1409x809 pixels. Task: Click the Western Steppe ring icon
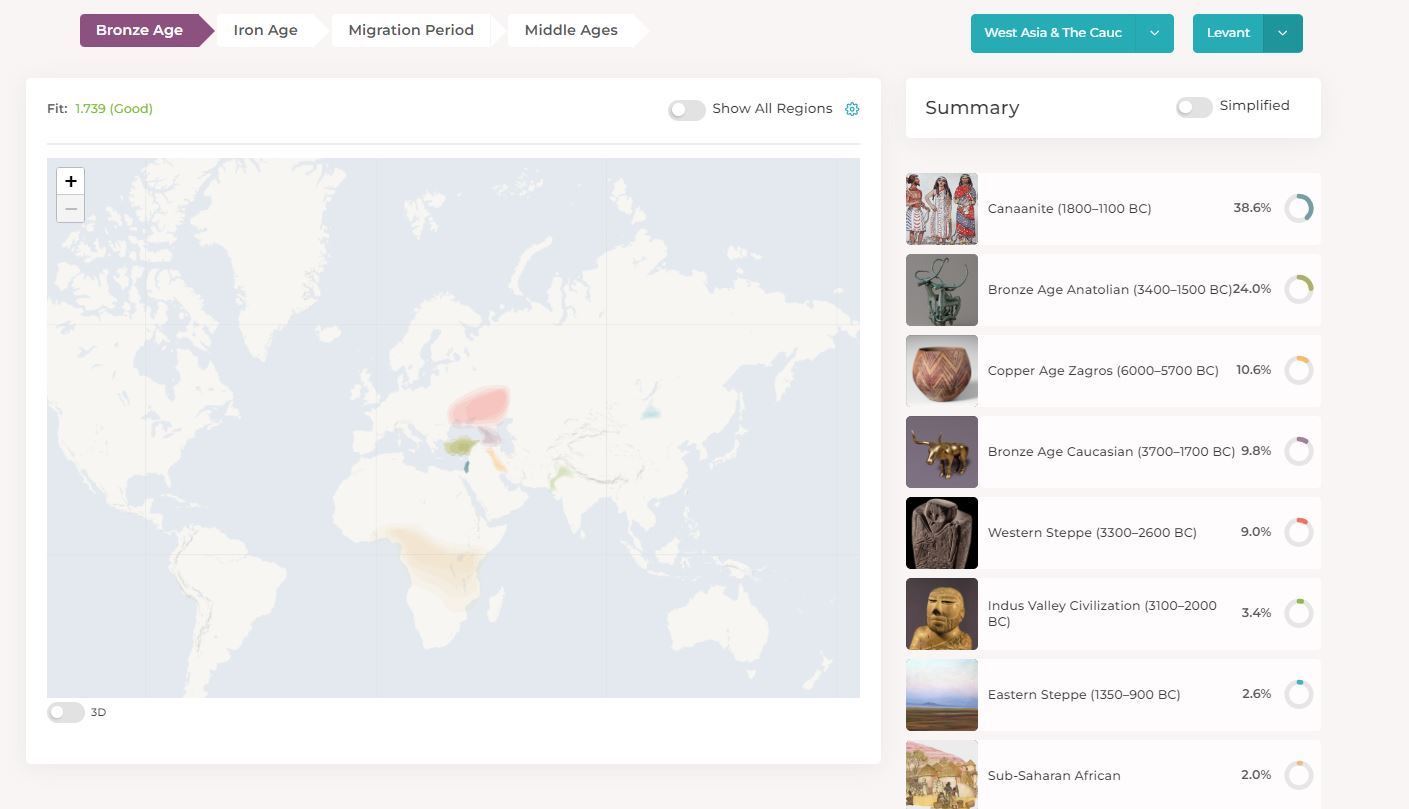pyautogui.click(x=1298, y=532)
